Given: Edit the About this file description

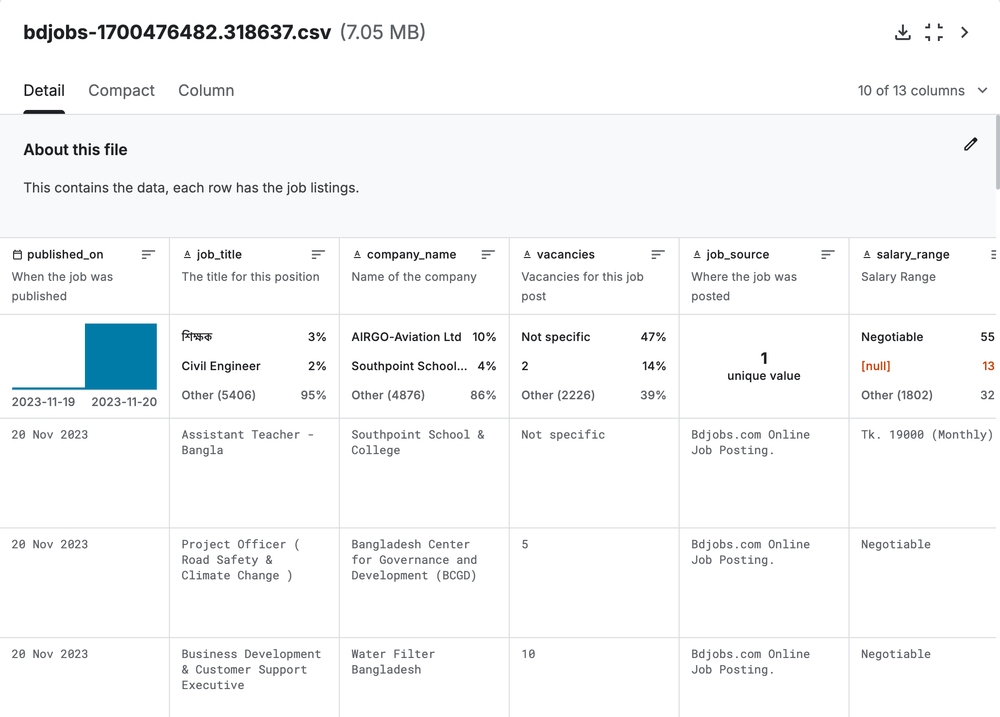Looking at the screenshot, I should click(x=970, y=144).
